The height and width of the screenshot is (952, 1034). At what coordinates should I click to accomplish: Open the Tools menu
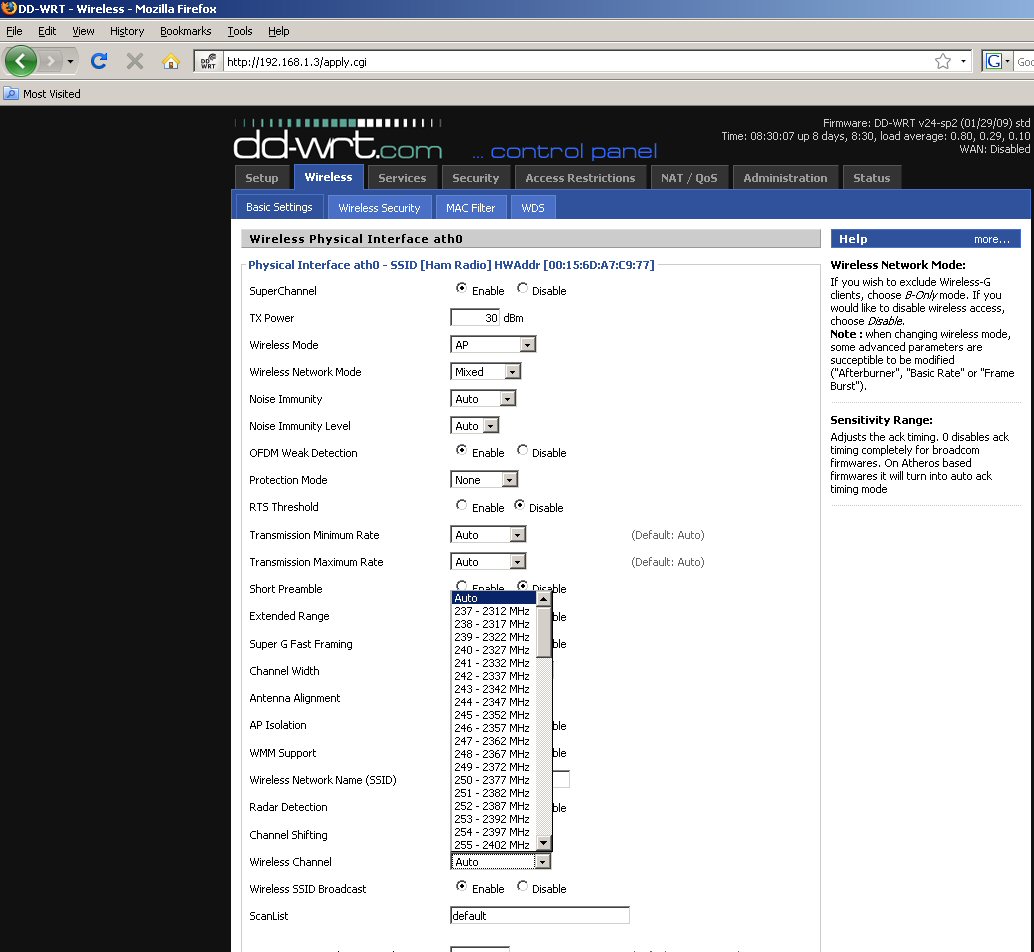[x=239, y=31]
